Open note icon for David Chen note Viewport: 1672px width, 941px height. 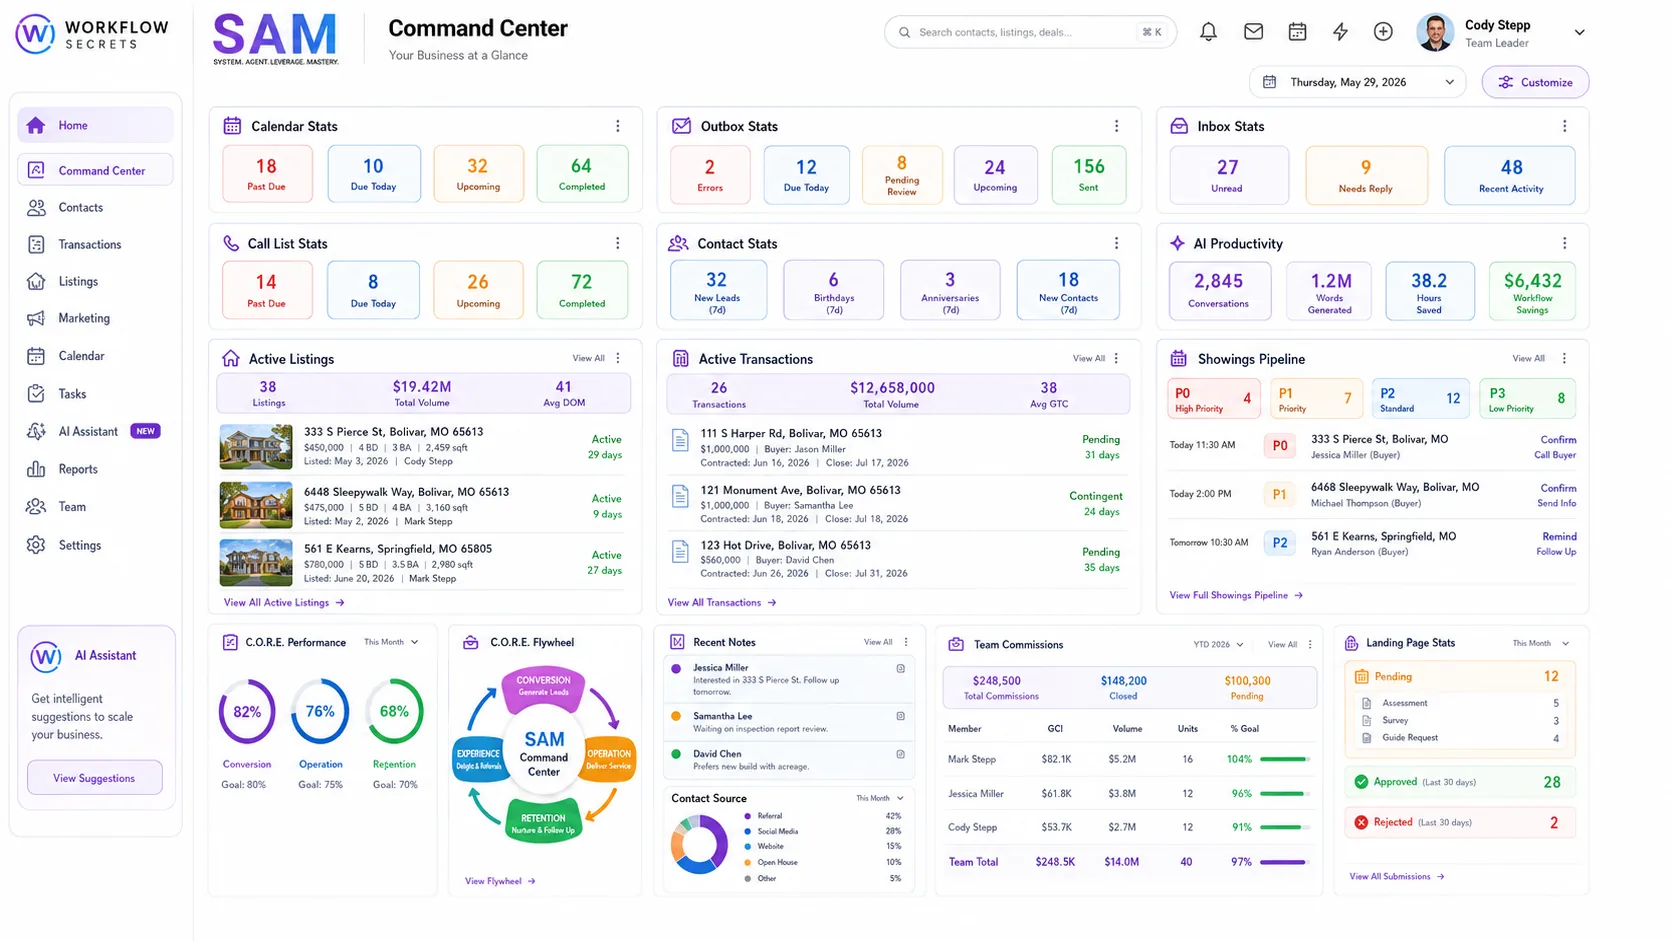tap(900, 754)
